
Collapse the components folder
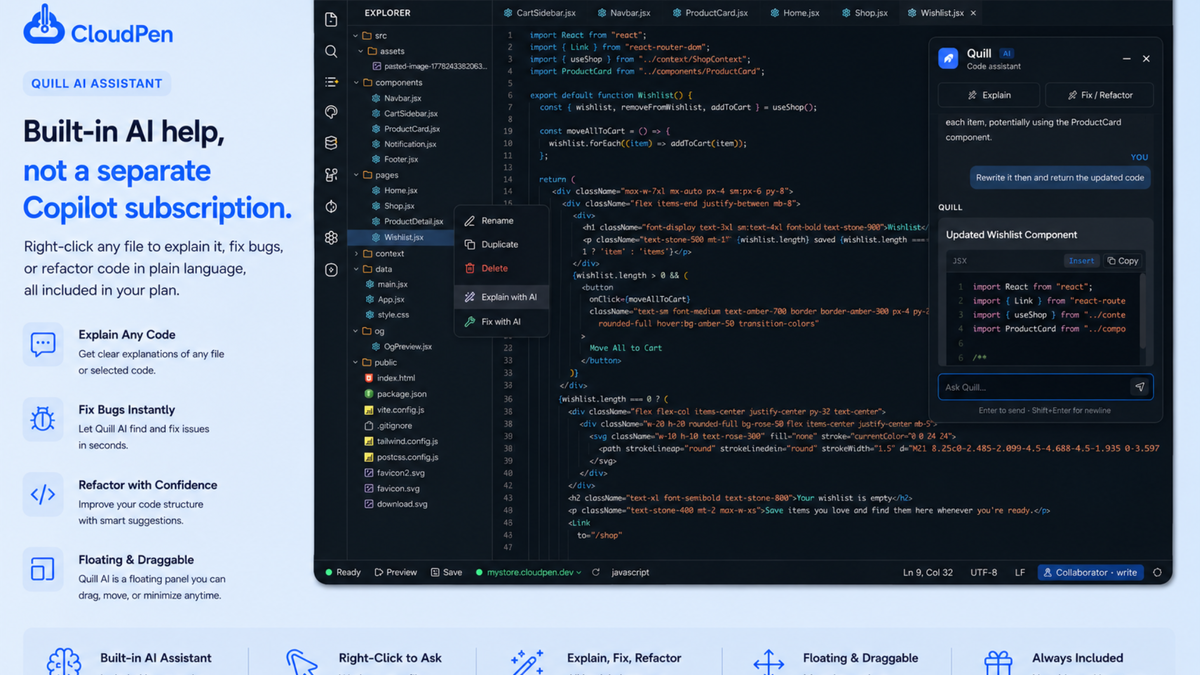(x=355, y=82)
